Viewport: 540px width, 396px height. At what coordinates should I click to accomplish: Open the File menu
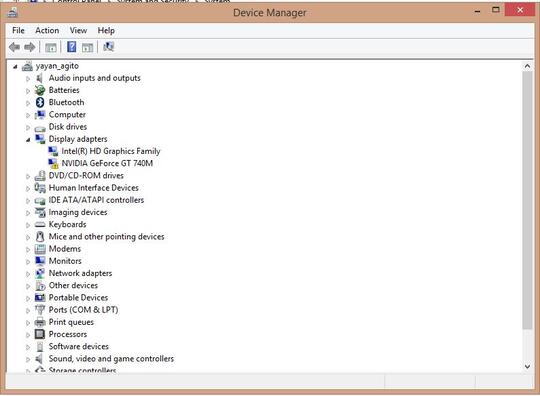18,30
